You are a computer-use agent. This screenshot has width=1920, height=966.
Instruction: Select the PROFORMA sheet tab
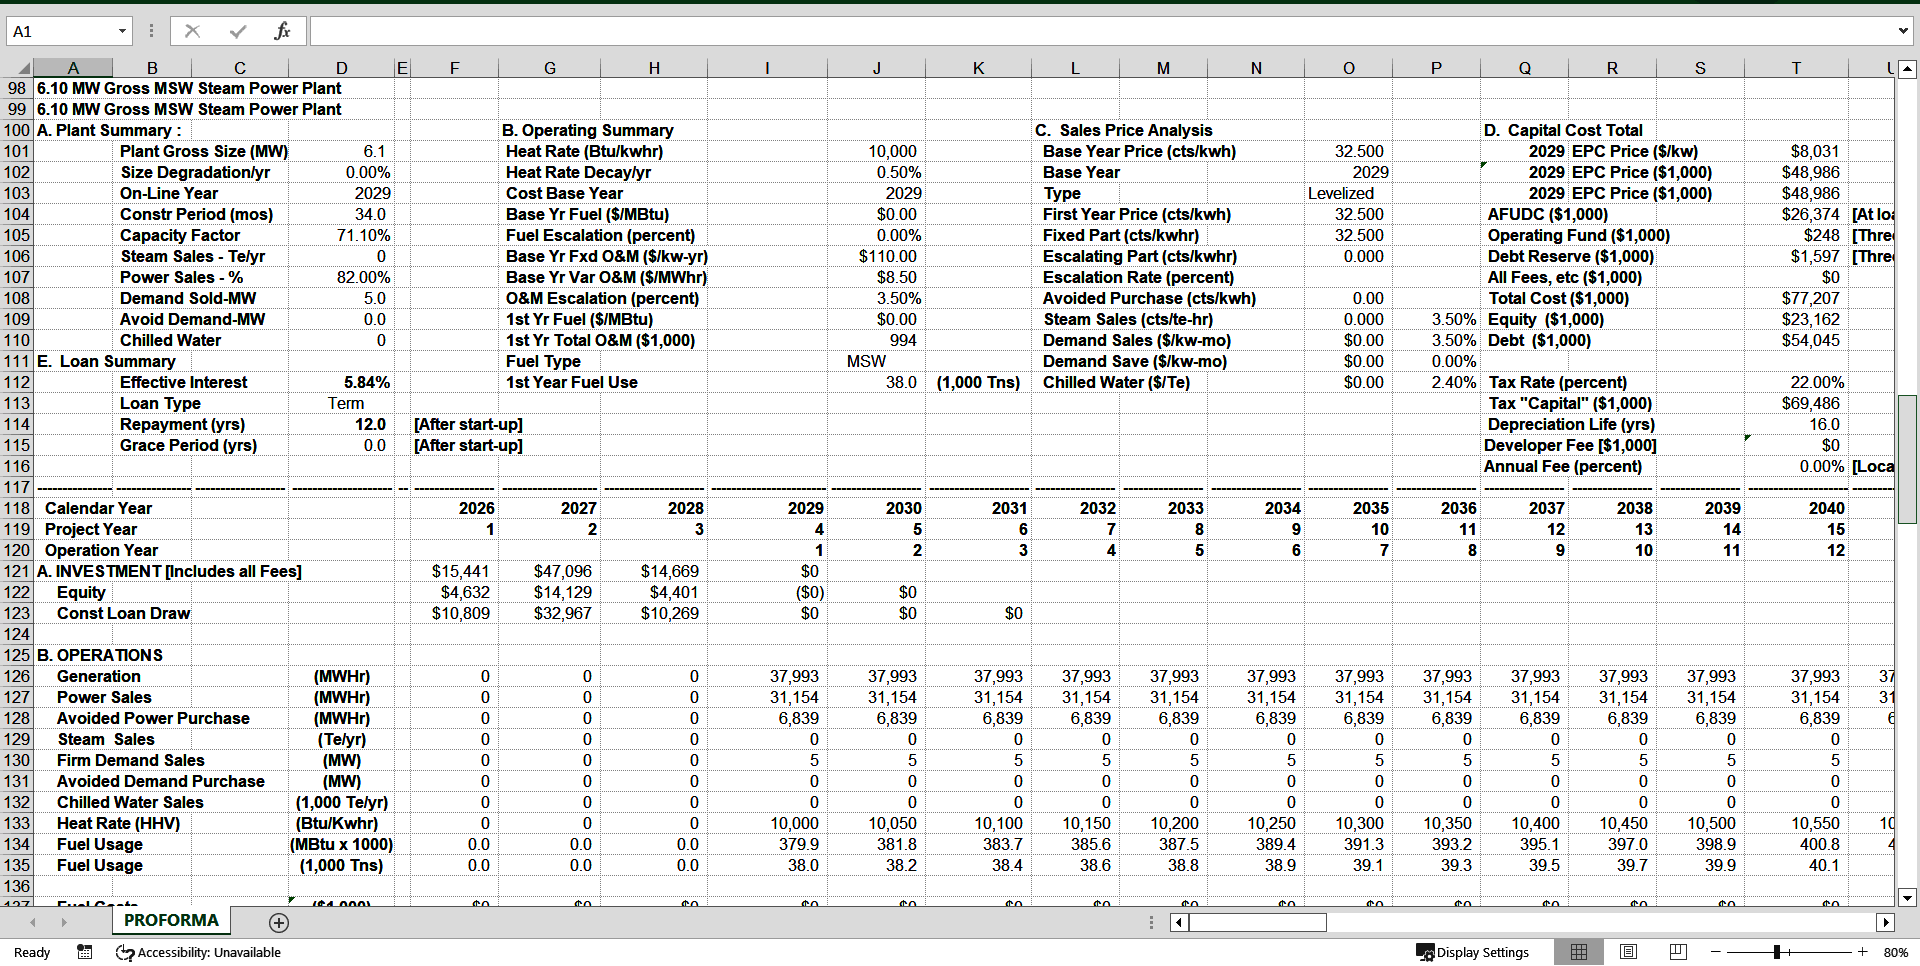[x=170, y=920]
